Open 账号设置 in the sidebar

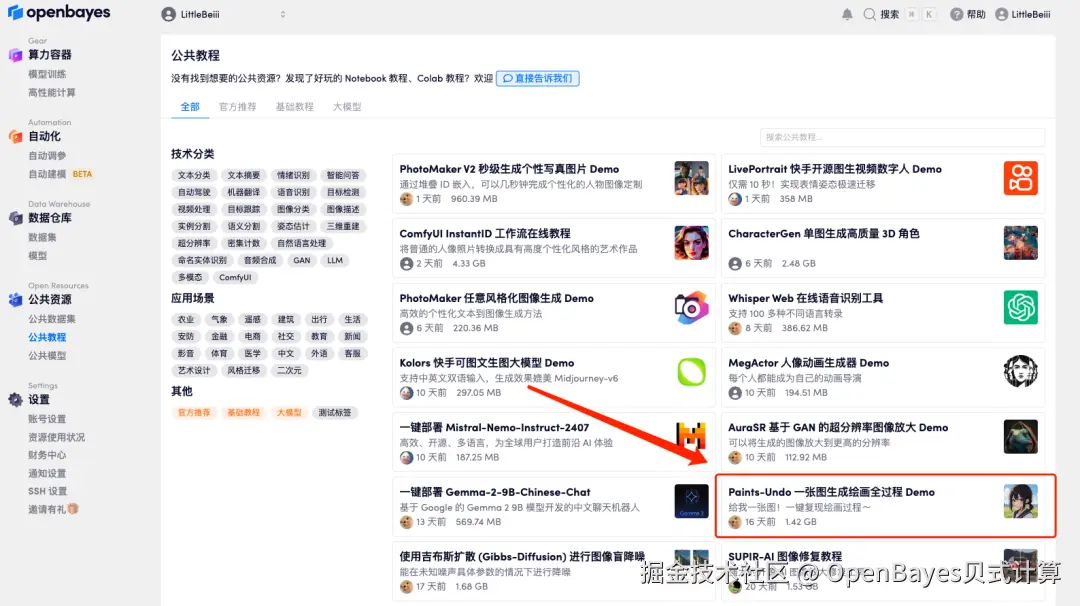48,419
